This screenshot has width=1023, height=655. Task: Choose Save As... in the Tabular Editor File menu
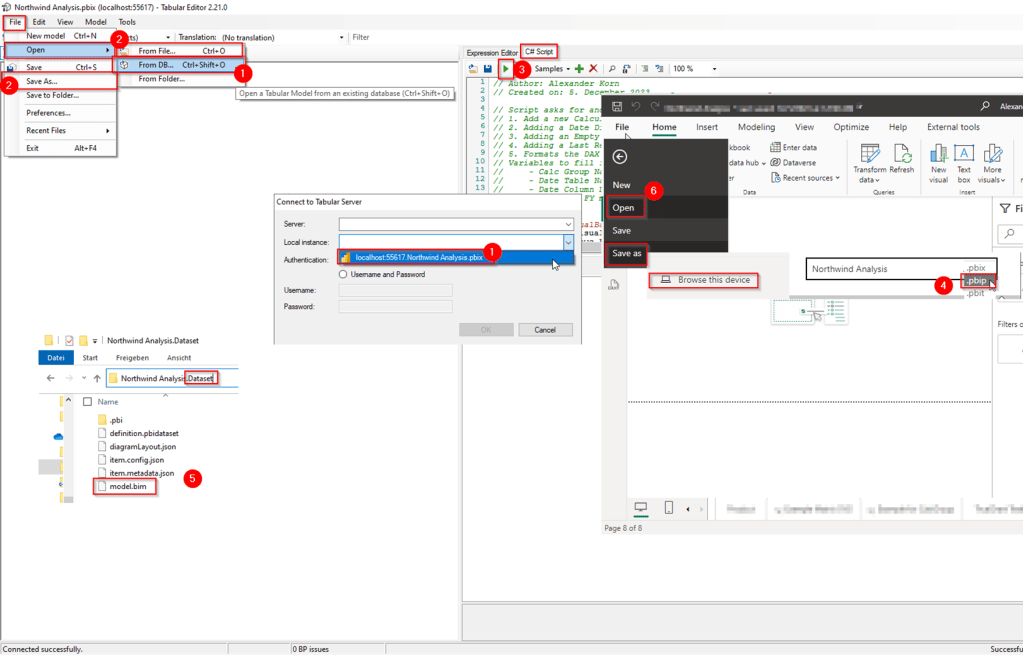tap(42, 81)
